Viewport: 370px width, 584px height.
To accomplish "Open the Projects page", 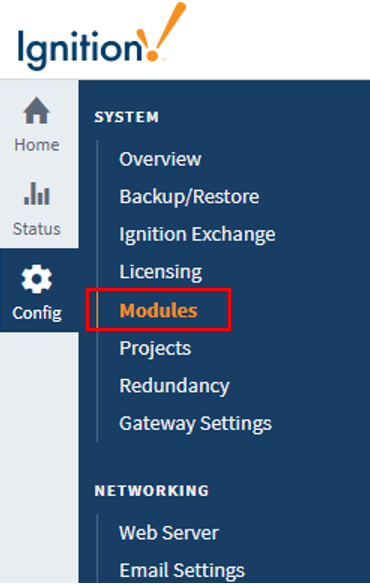I will [x=155, y=349].
